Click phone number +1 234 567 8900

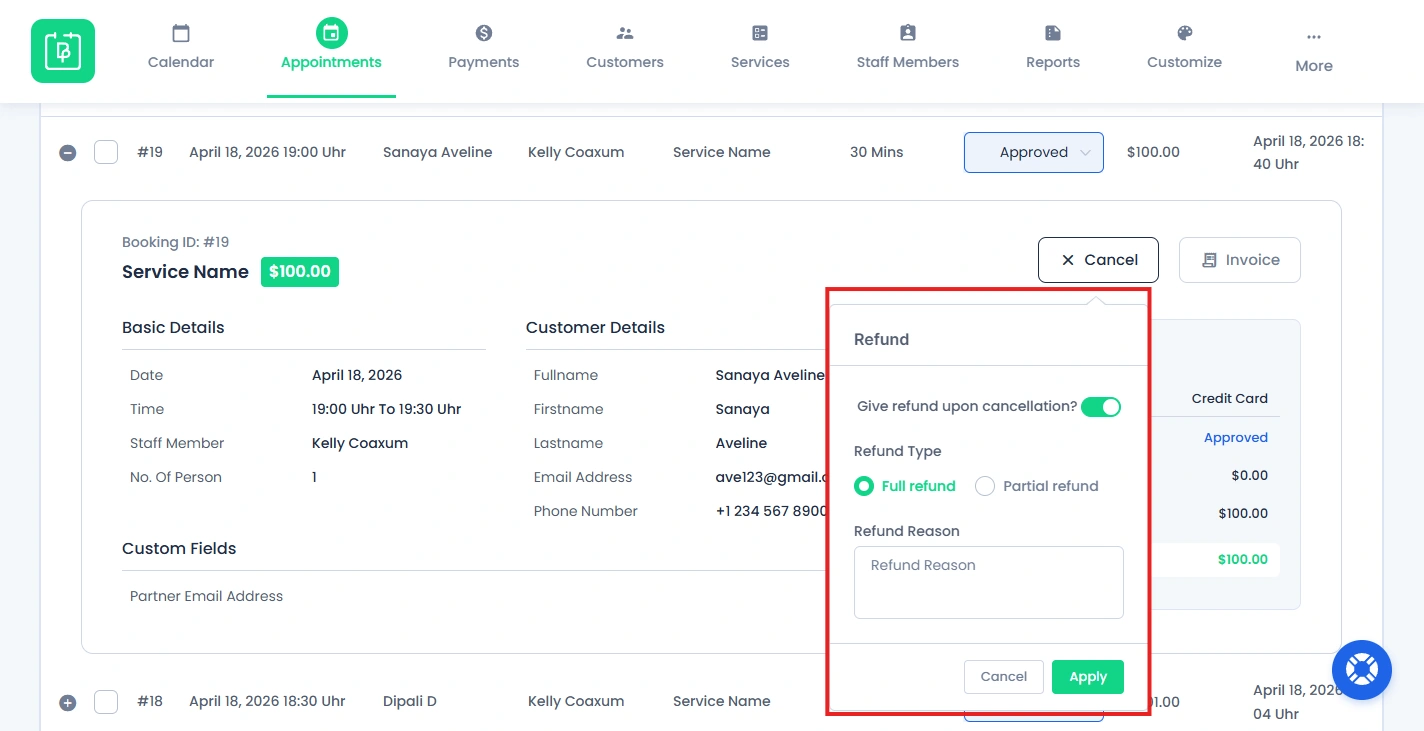point(772,511)
